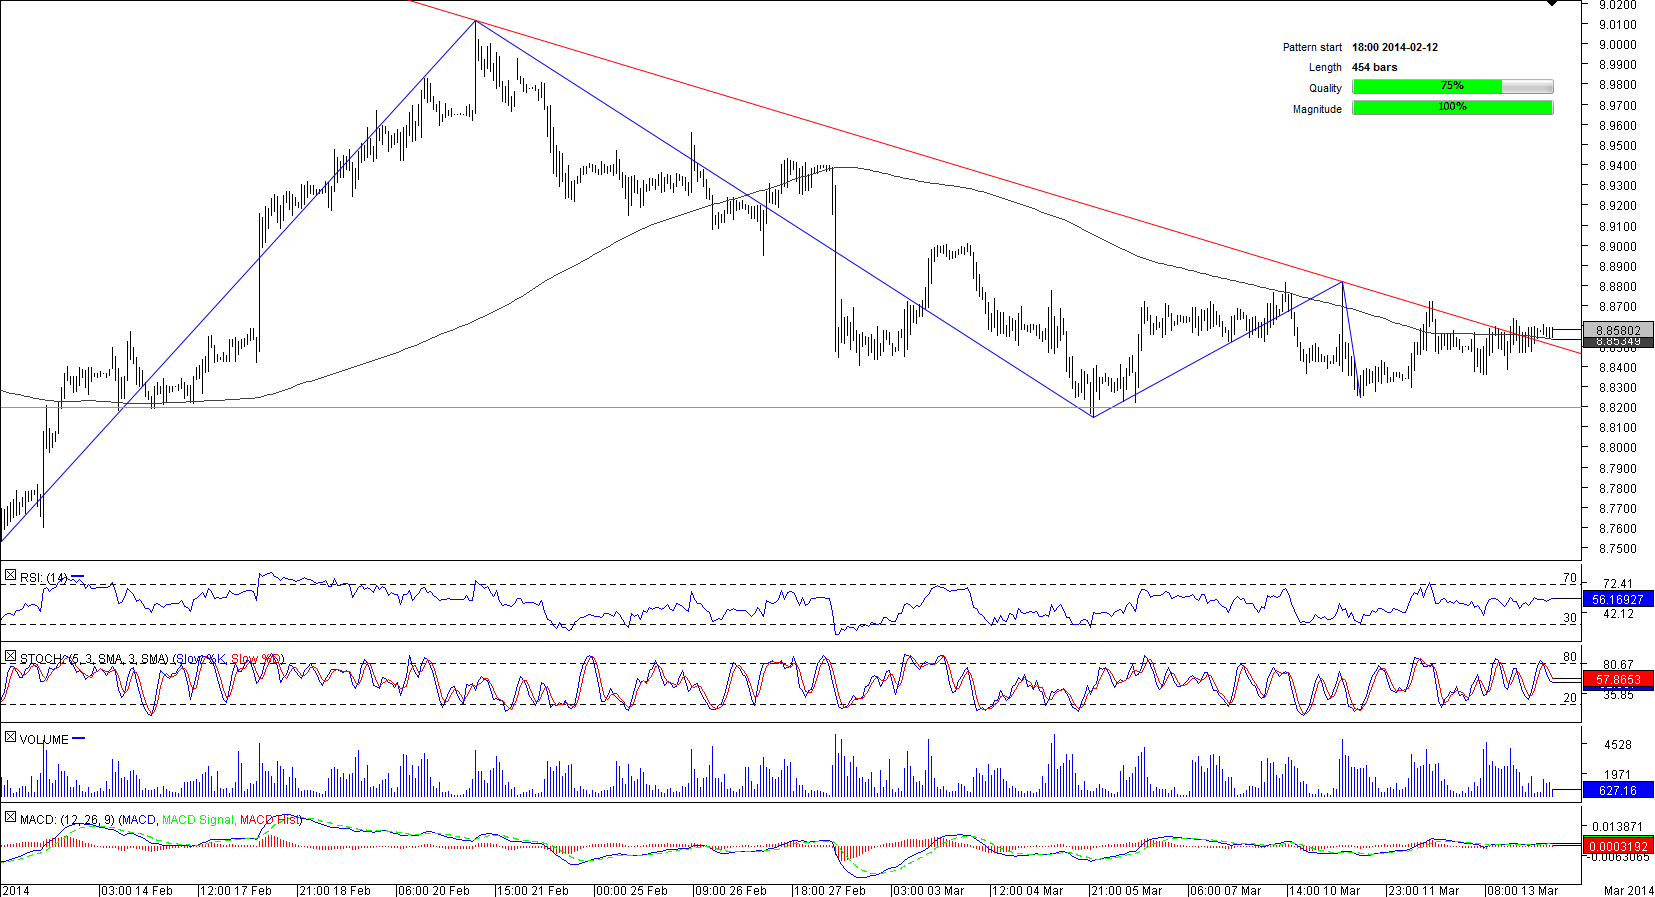Image resolution: width=1655 pixels, height=897 pixels.
Task: Click the Magnitude 100% progress bar
Action: click(x=1452, y=108)
